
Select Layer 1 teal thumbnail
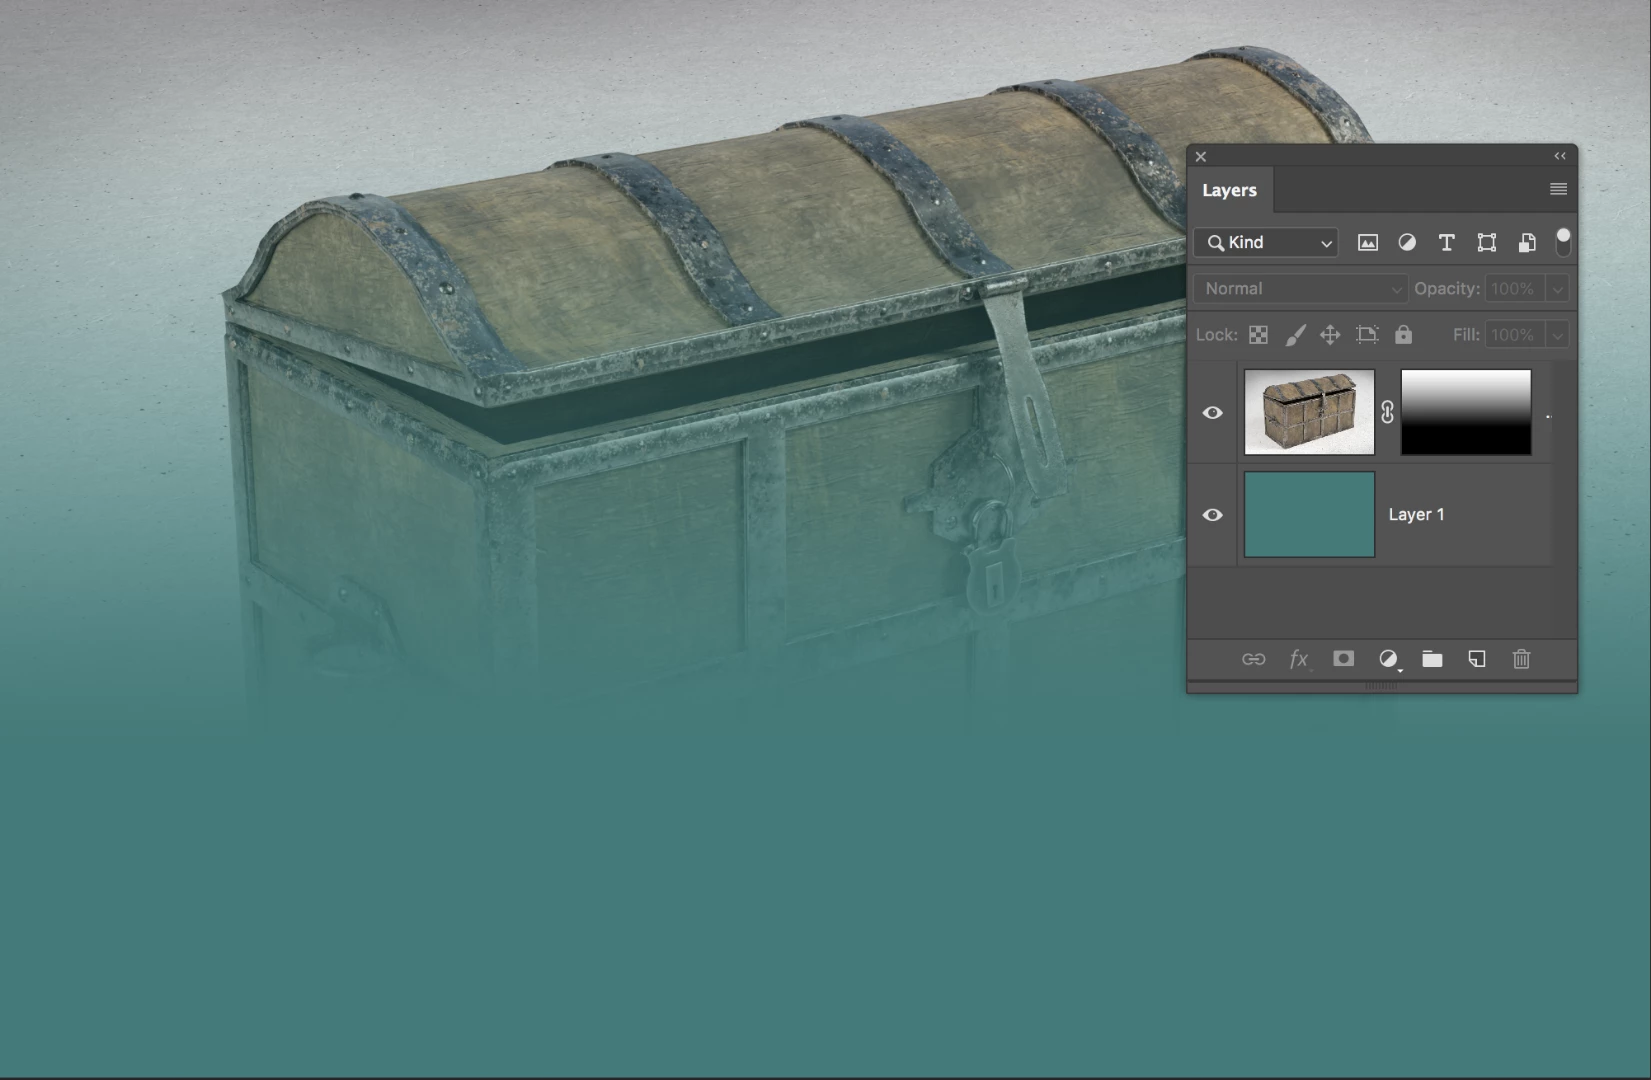tap(1309, 514)
